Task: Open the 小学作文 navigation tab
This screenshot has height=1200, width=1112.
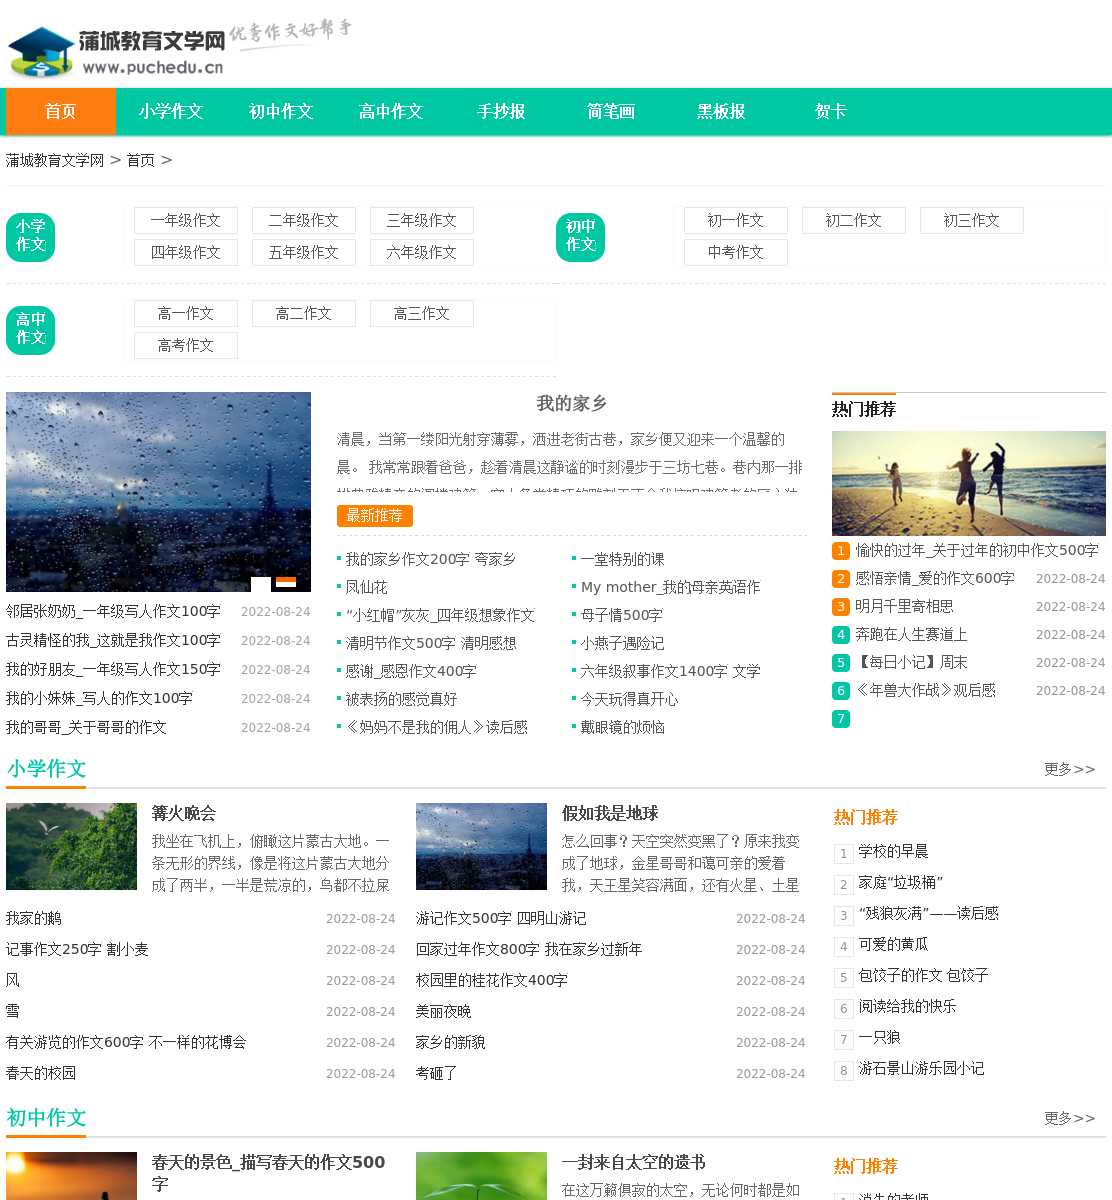Action: [x=171, y=112]
